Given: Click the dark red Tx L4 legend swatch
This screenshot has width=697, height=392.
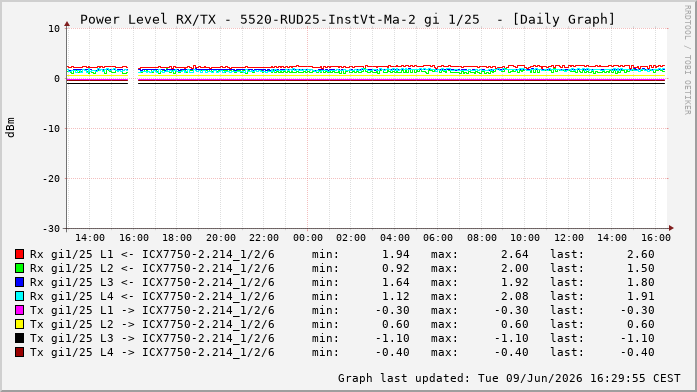Looking at the screenshot, I should click(x=20, y=352).
